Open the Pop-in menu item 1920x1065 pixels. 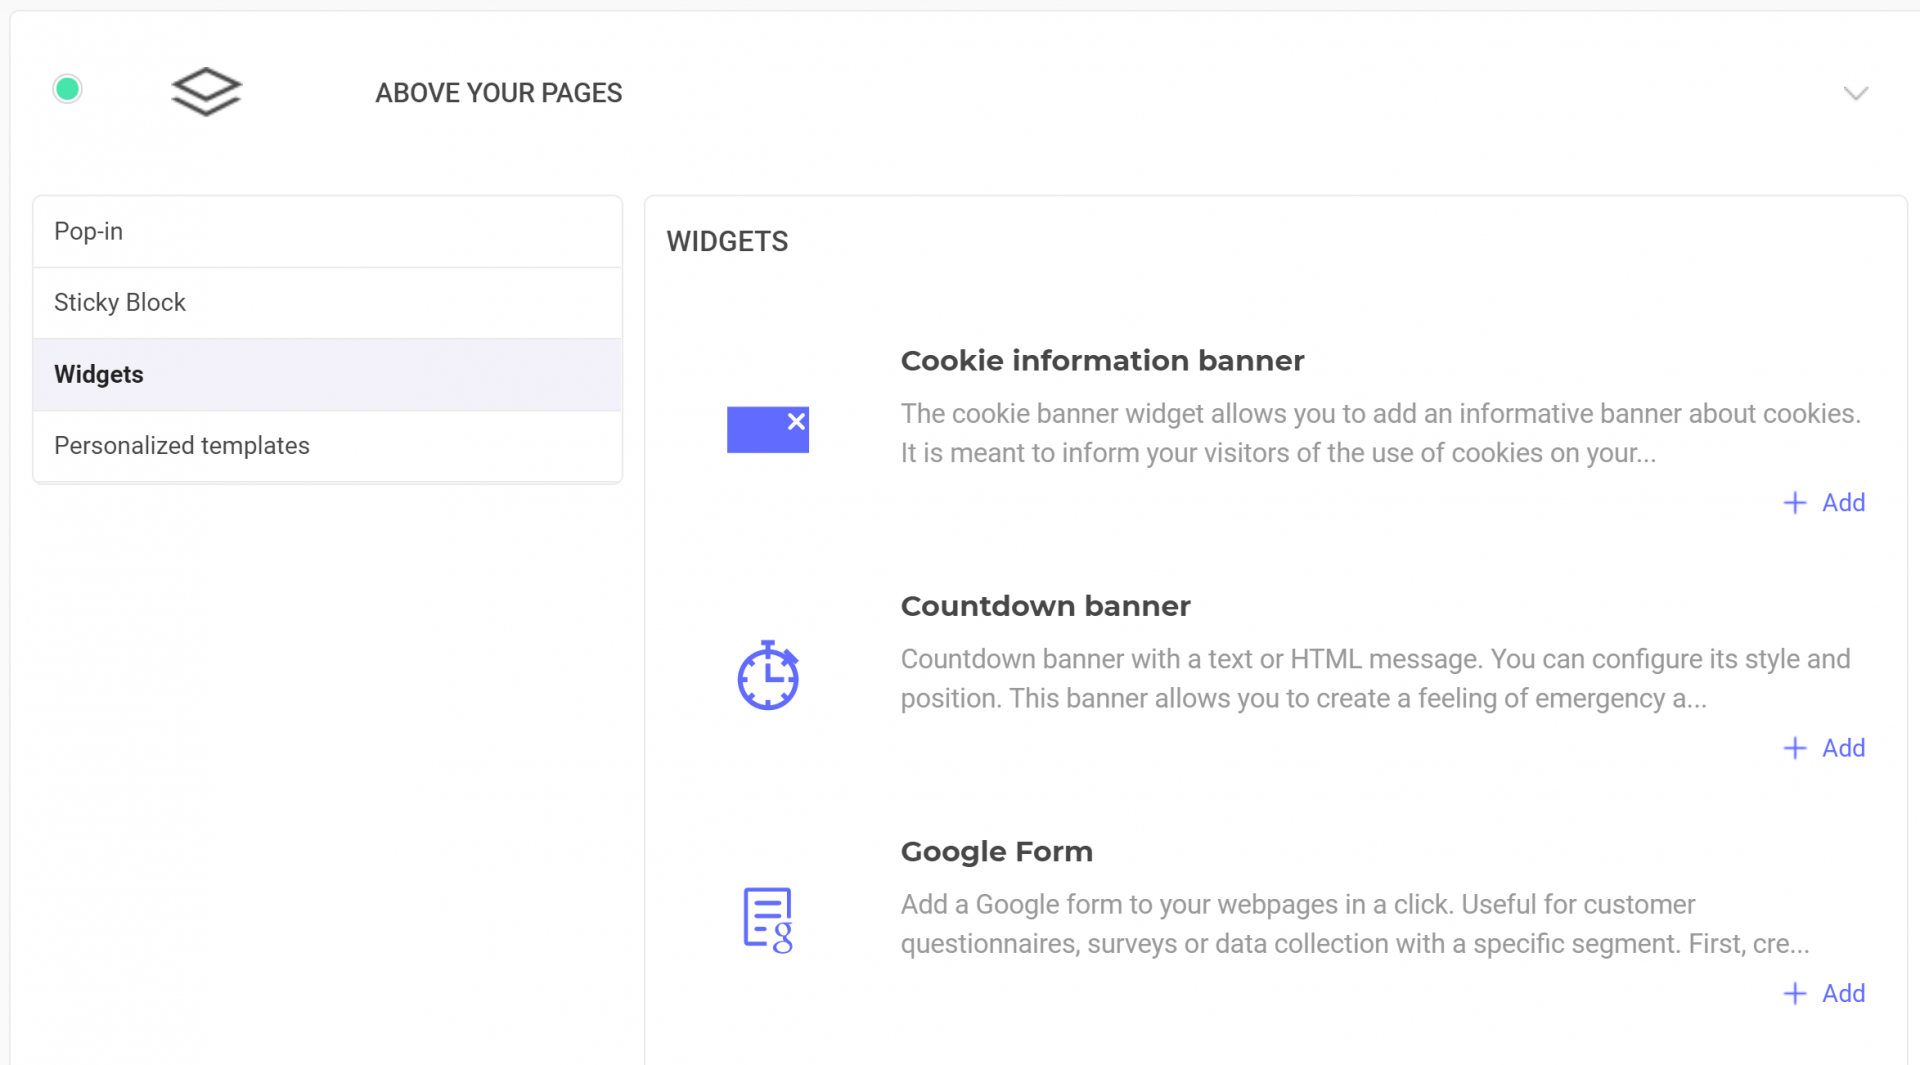tap(327, 232)
